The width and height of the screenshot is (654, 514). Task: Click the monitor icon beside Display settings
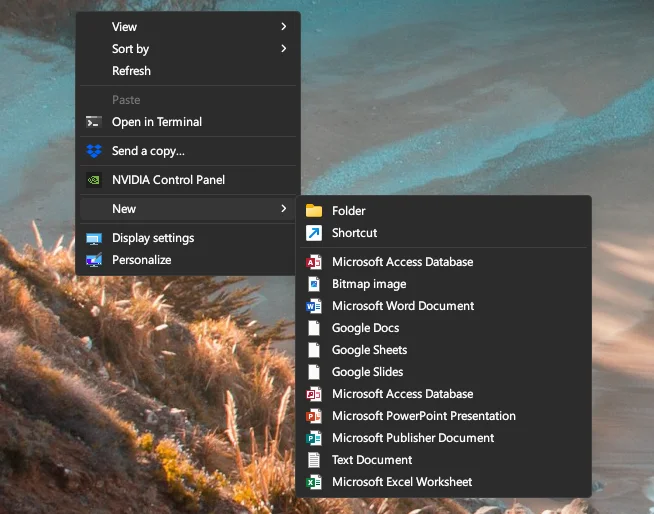tap(94, 238)
